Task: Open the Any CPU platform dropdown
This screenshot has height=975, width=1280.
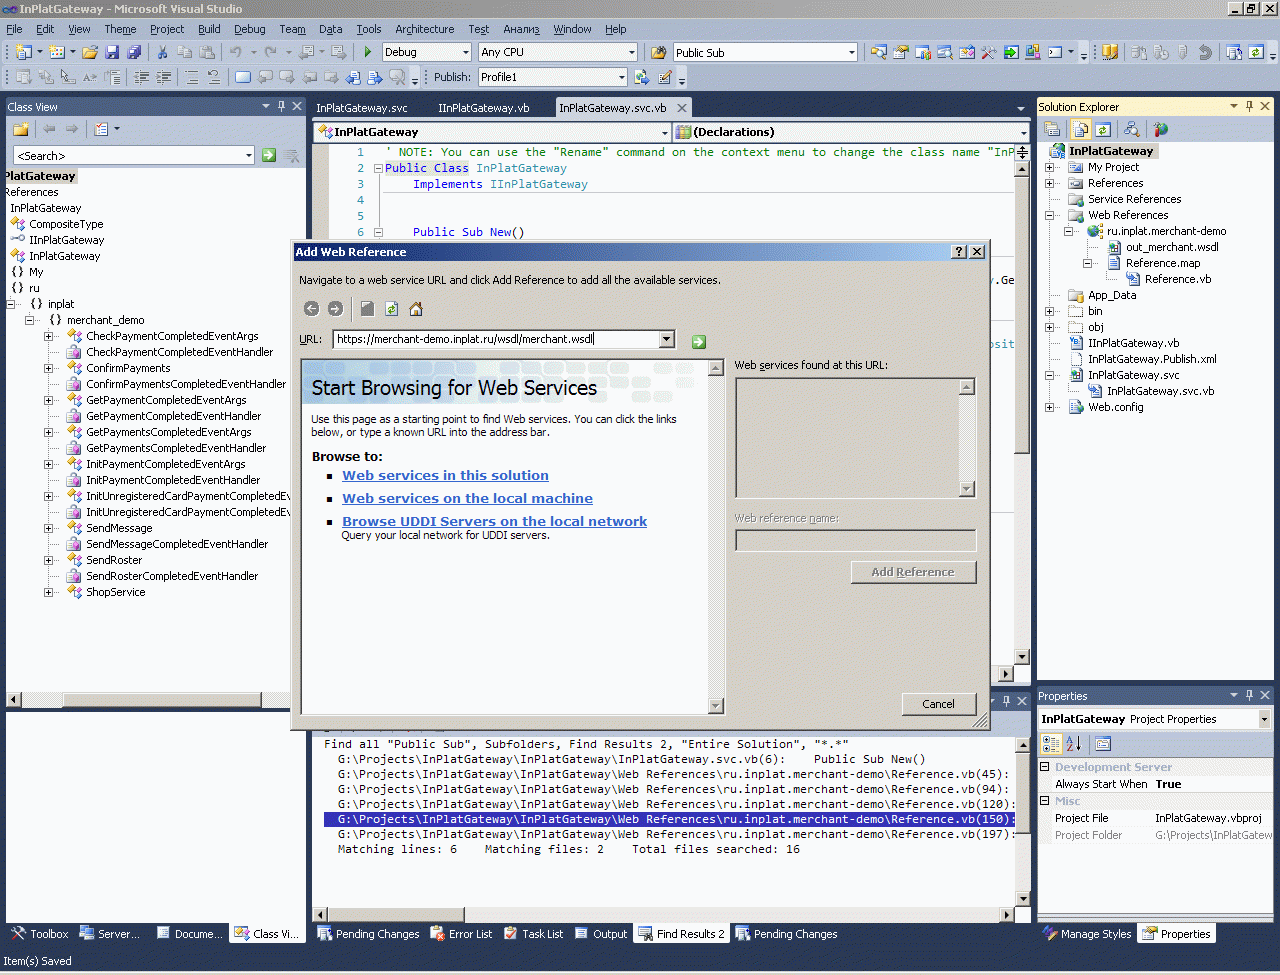Action: pos(632,52)
